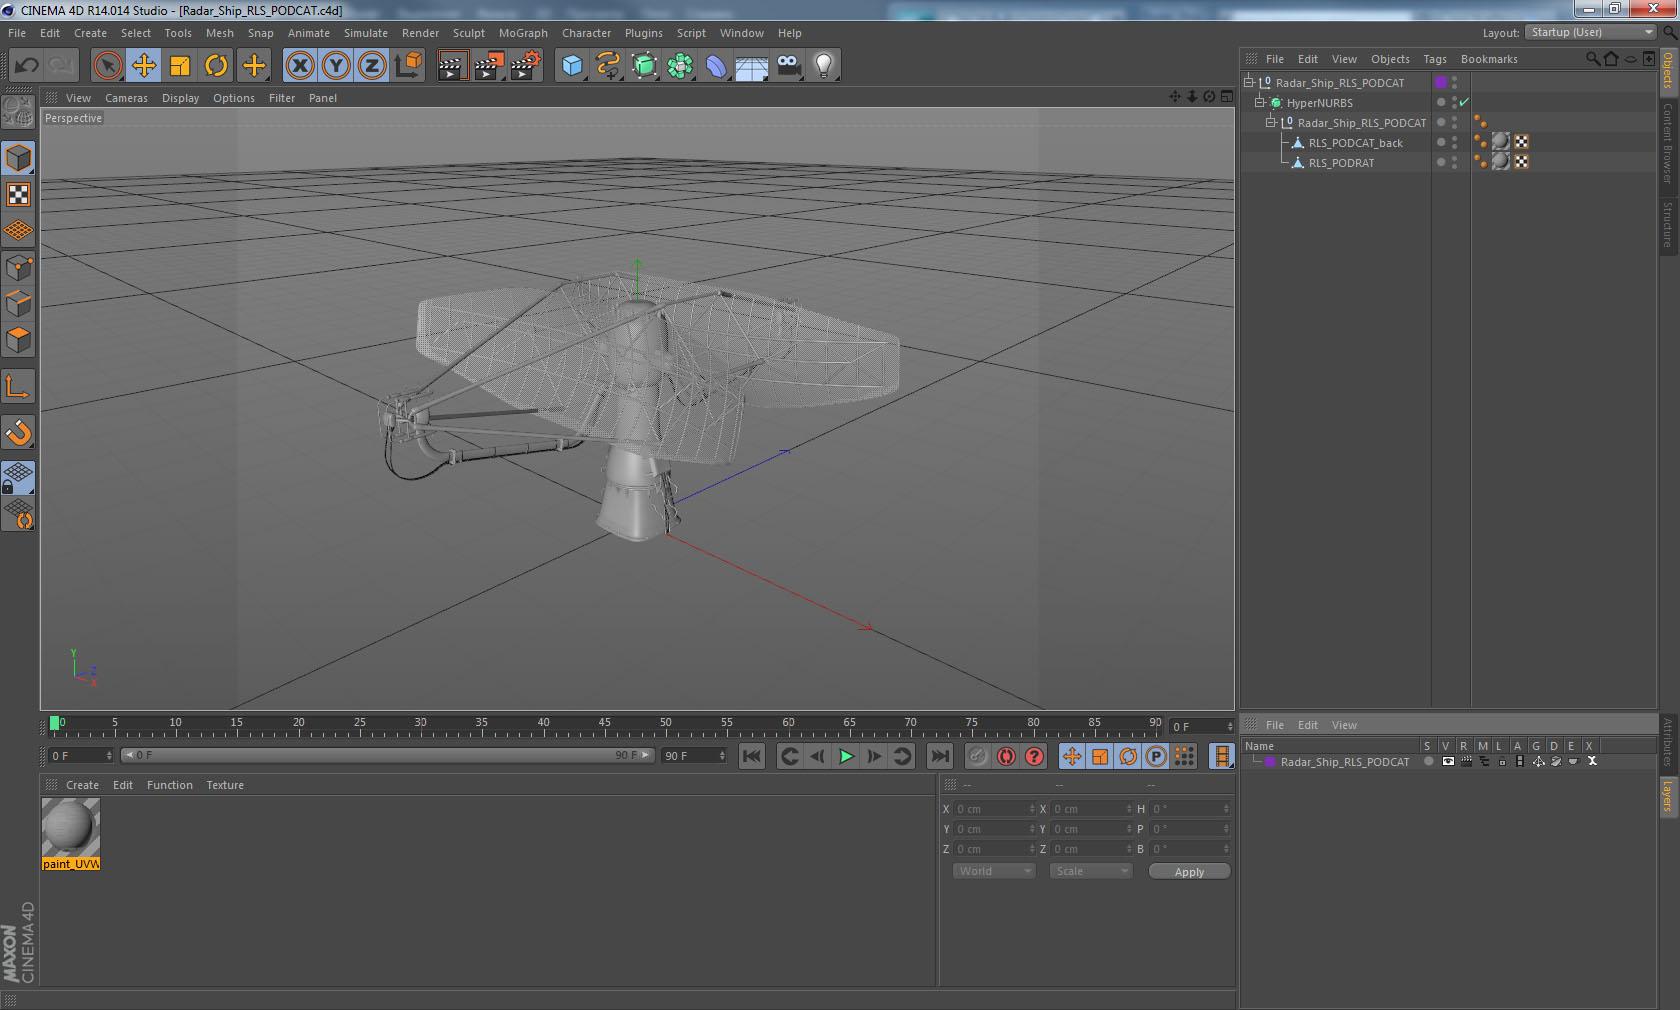
Task: Open Render Settings
Action: click(x=526, y=66)
